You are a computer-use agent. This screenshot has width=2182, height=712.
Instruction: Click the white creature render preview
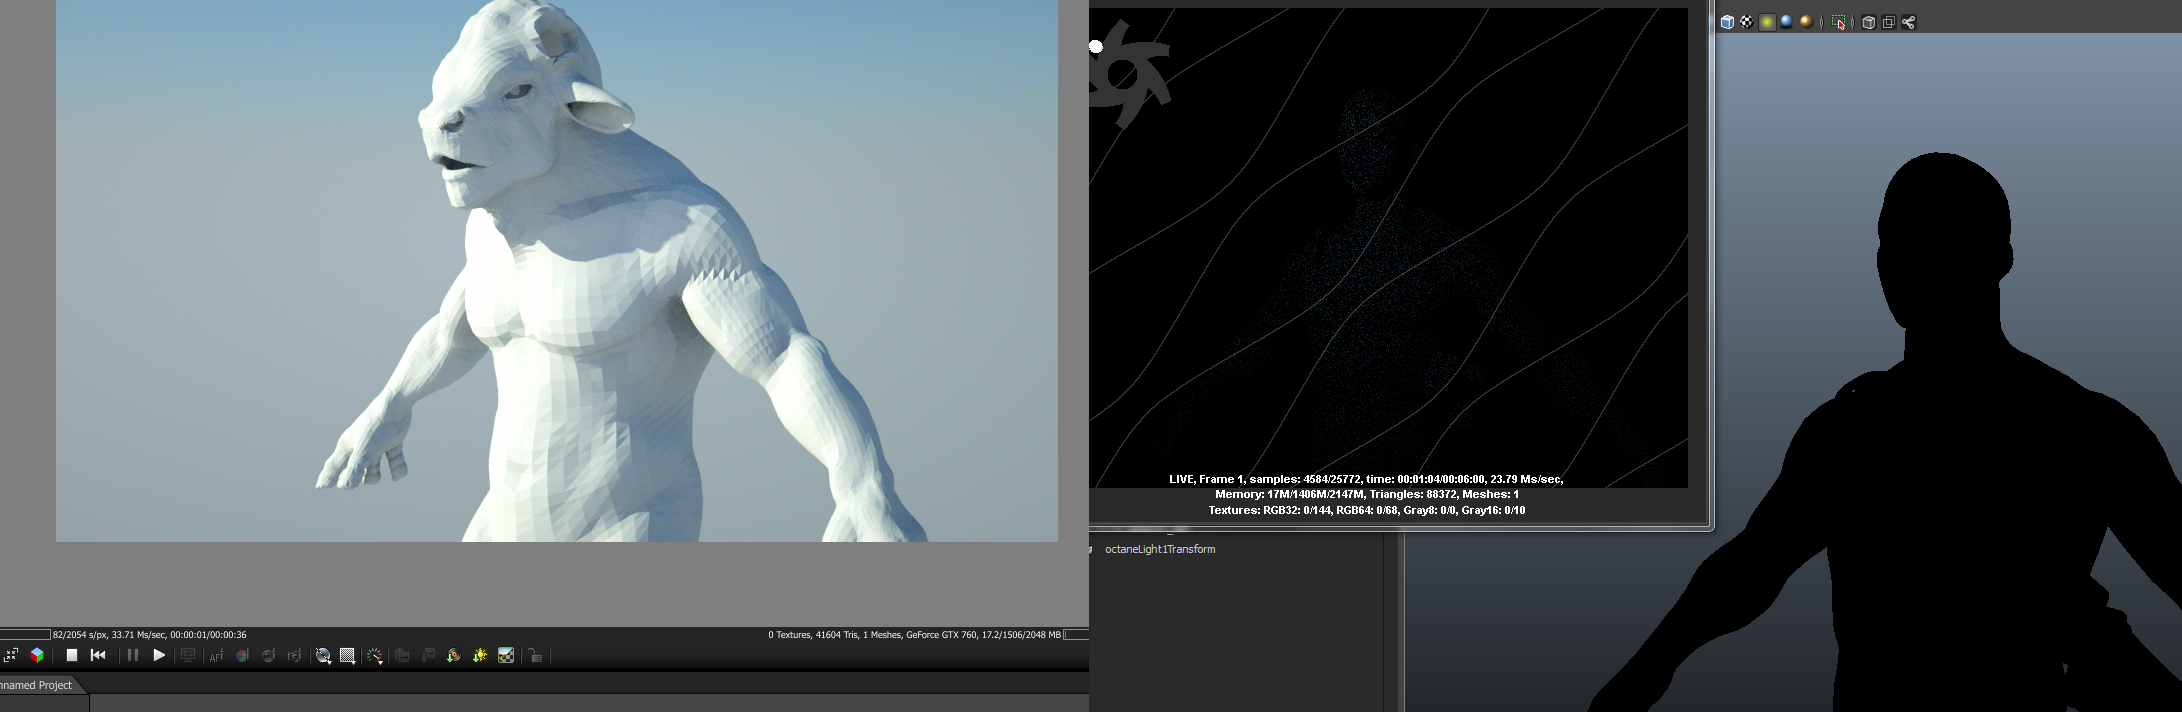pyautogui.click(x=557, y=271)
